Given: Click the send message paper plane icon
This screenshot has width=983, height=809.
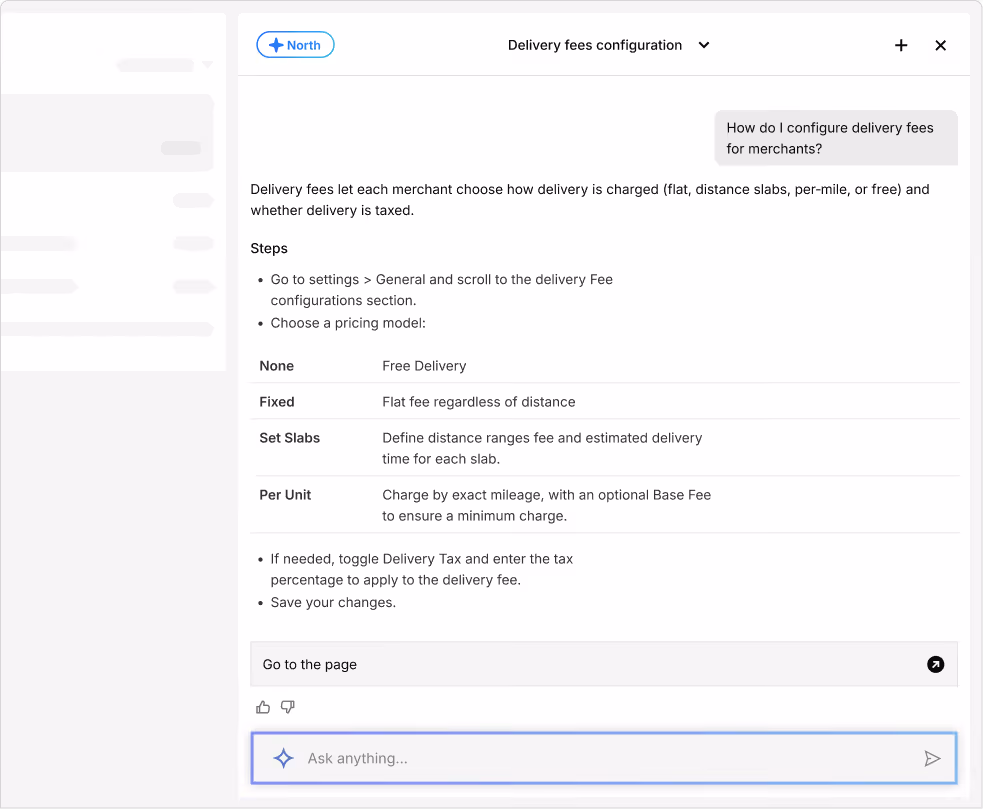Looking at the screenshot, I should point(932,758).
